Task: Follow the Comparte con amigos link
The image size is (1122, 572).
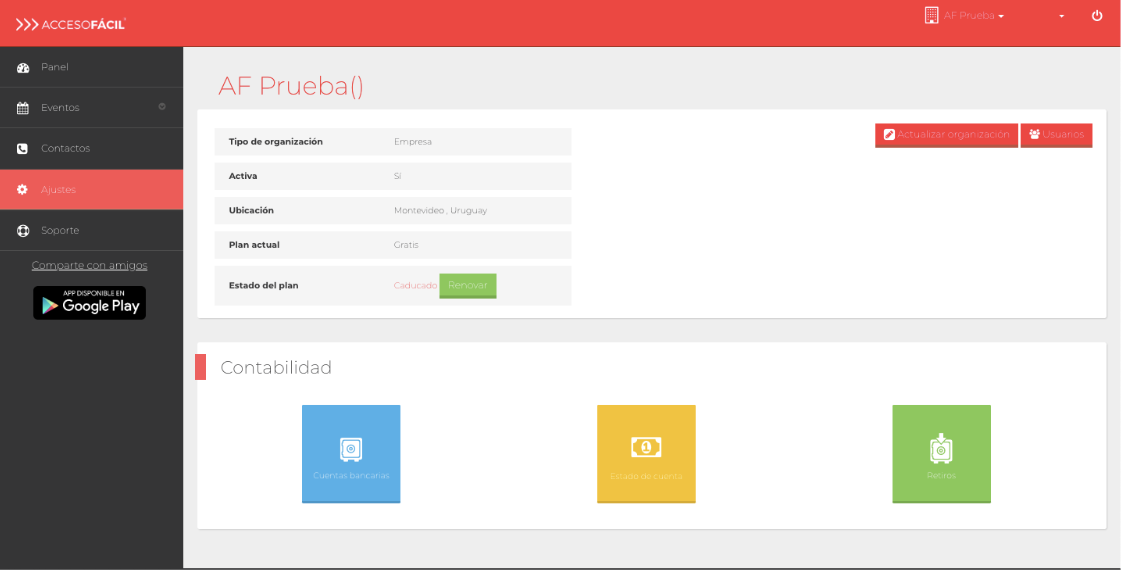Action: click(x=89, y=265)
